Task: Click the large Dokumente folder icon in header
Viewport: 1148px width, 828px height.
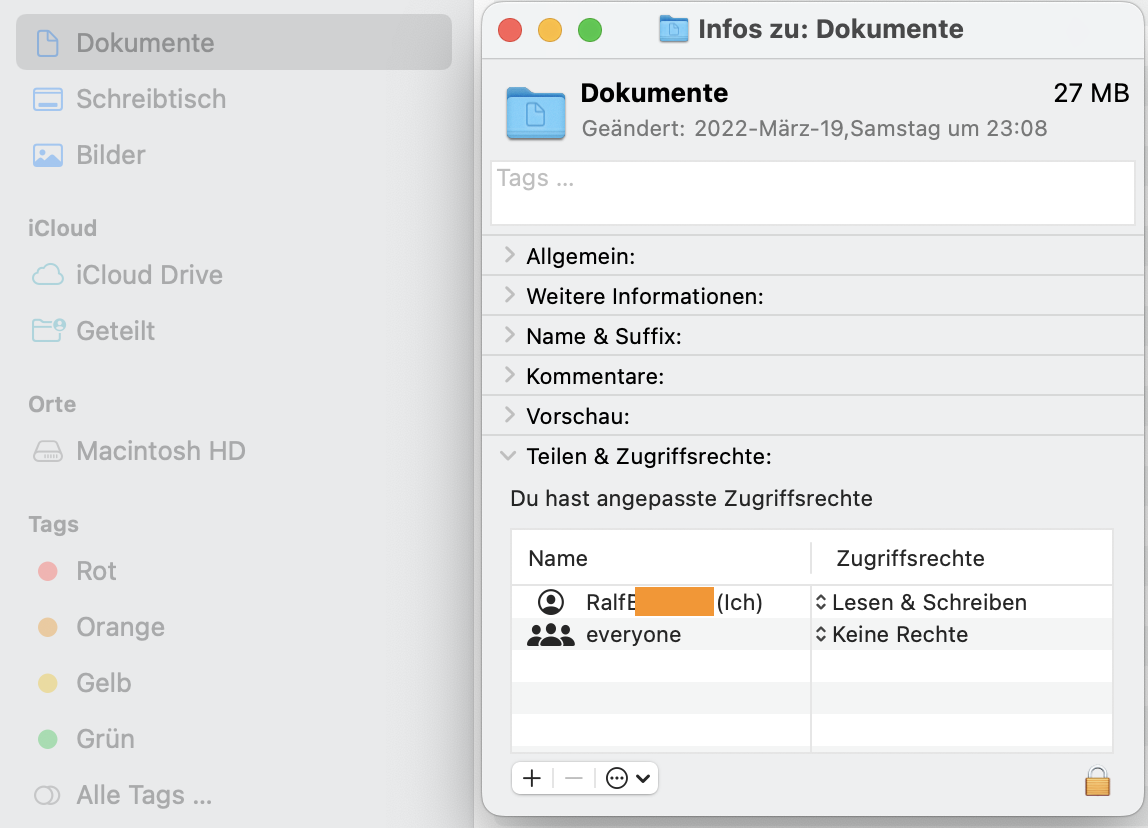Action: (x=537, y=112)
